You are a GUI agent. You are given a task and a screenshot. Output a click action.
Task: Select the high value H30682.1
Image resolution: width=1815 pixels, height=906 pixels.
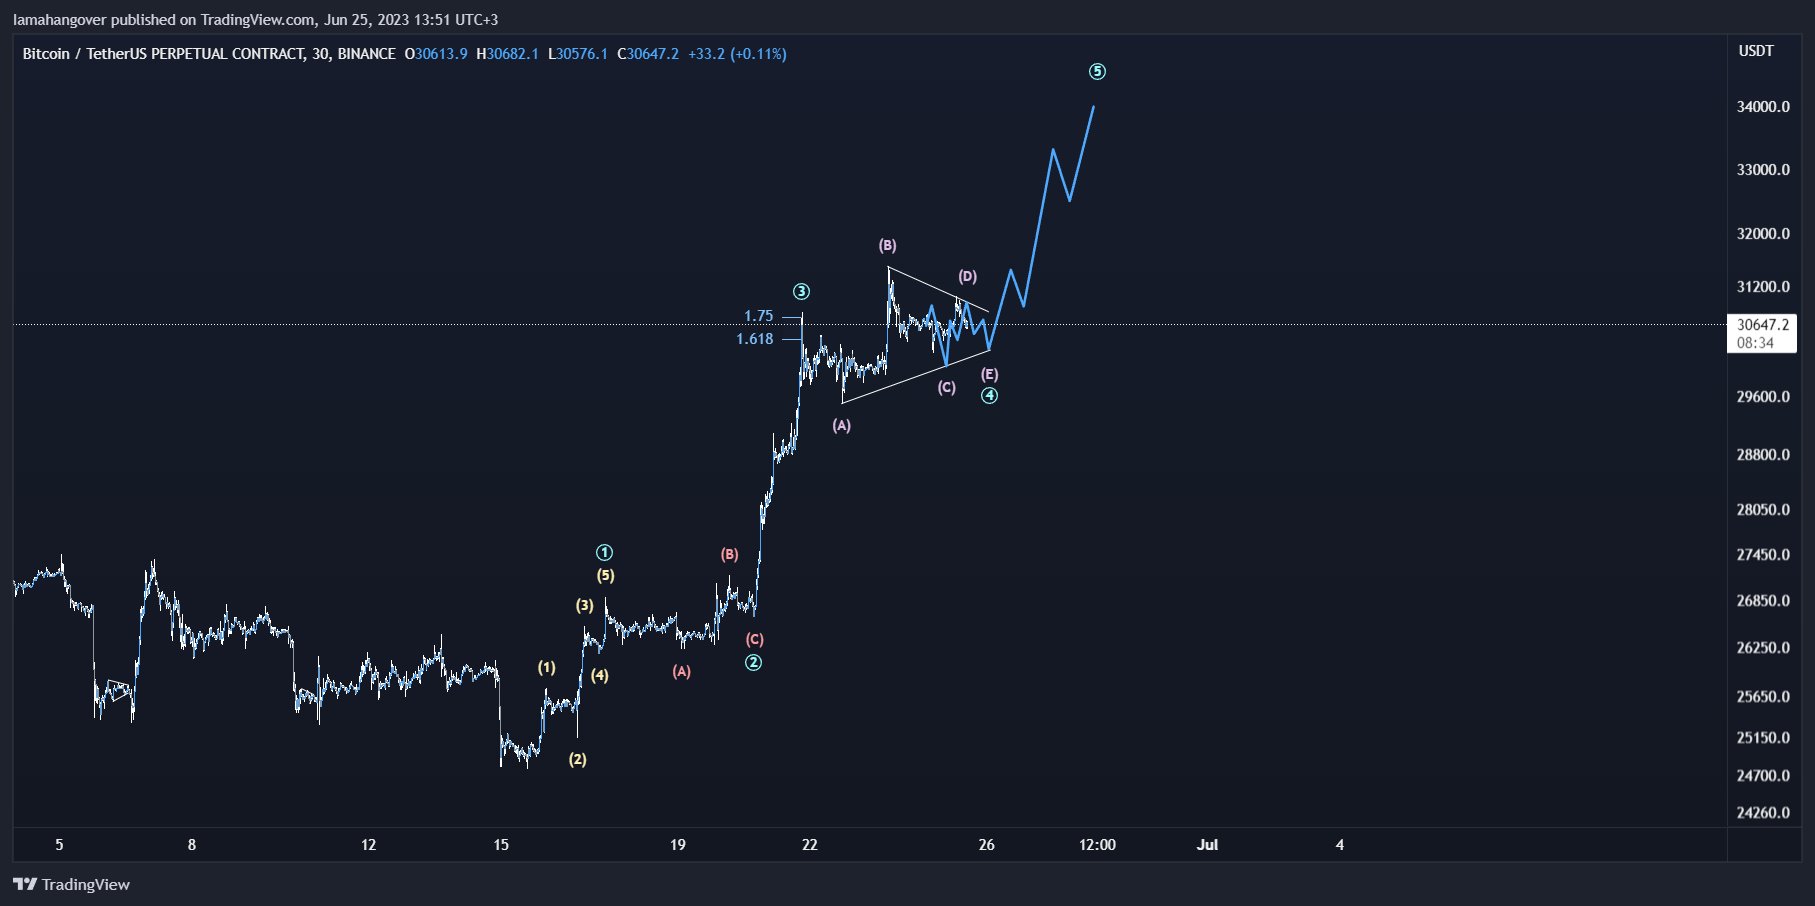(507, 54)
